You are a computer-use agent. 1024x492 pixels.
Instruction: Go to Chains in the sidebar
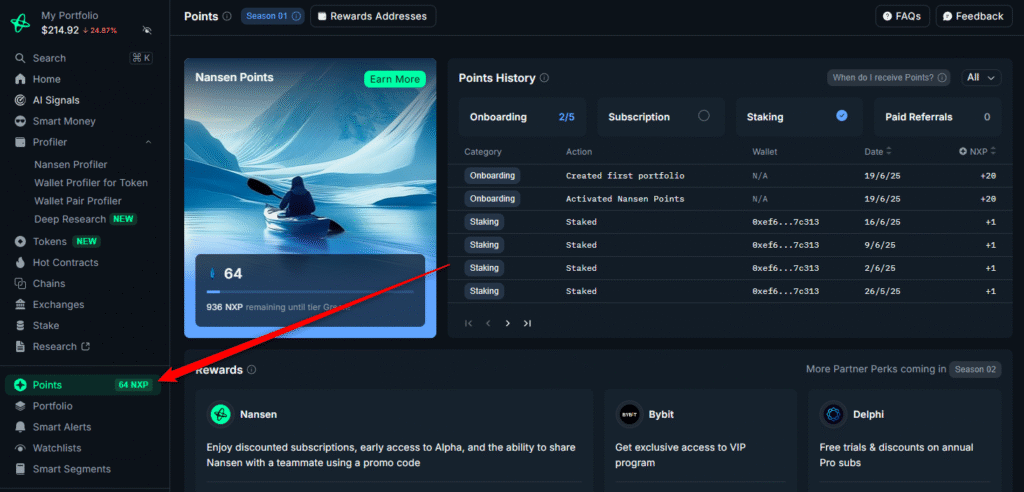51,284
